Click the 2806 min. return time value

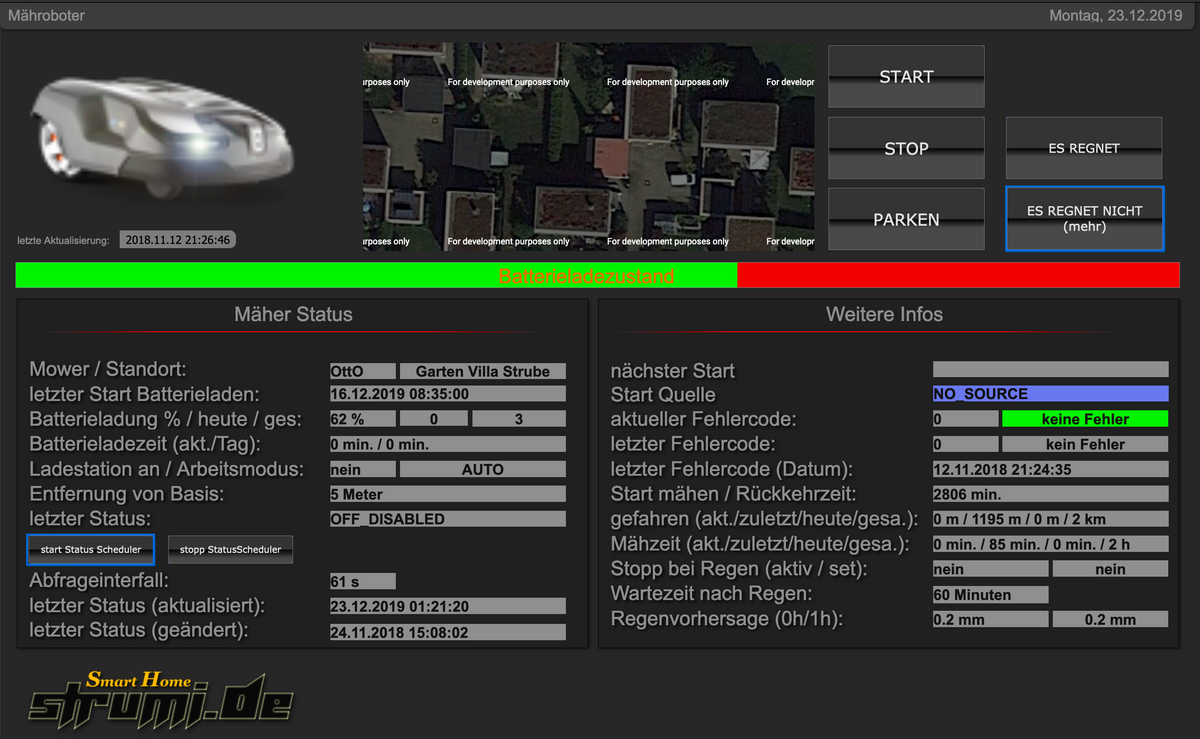(x=1050, y=494)
